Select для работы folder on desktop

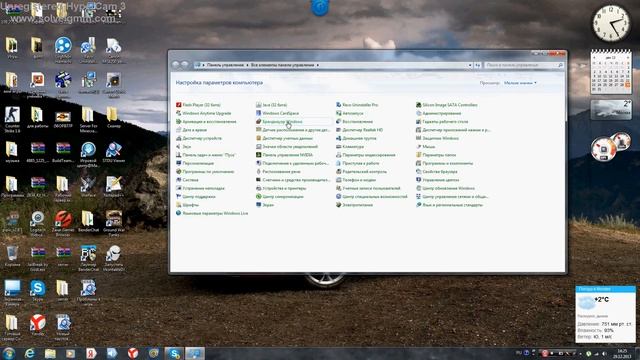[37, 118]
